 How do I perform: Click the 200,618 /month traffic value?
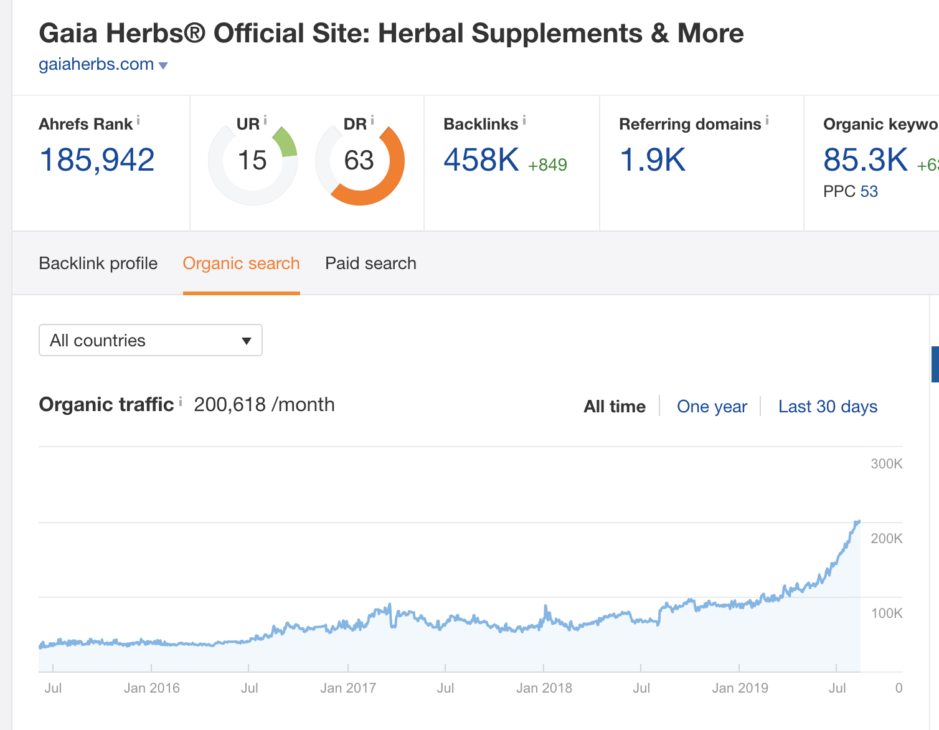tap(264, 405)
